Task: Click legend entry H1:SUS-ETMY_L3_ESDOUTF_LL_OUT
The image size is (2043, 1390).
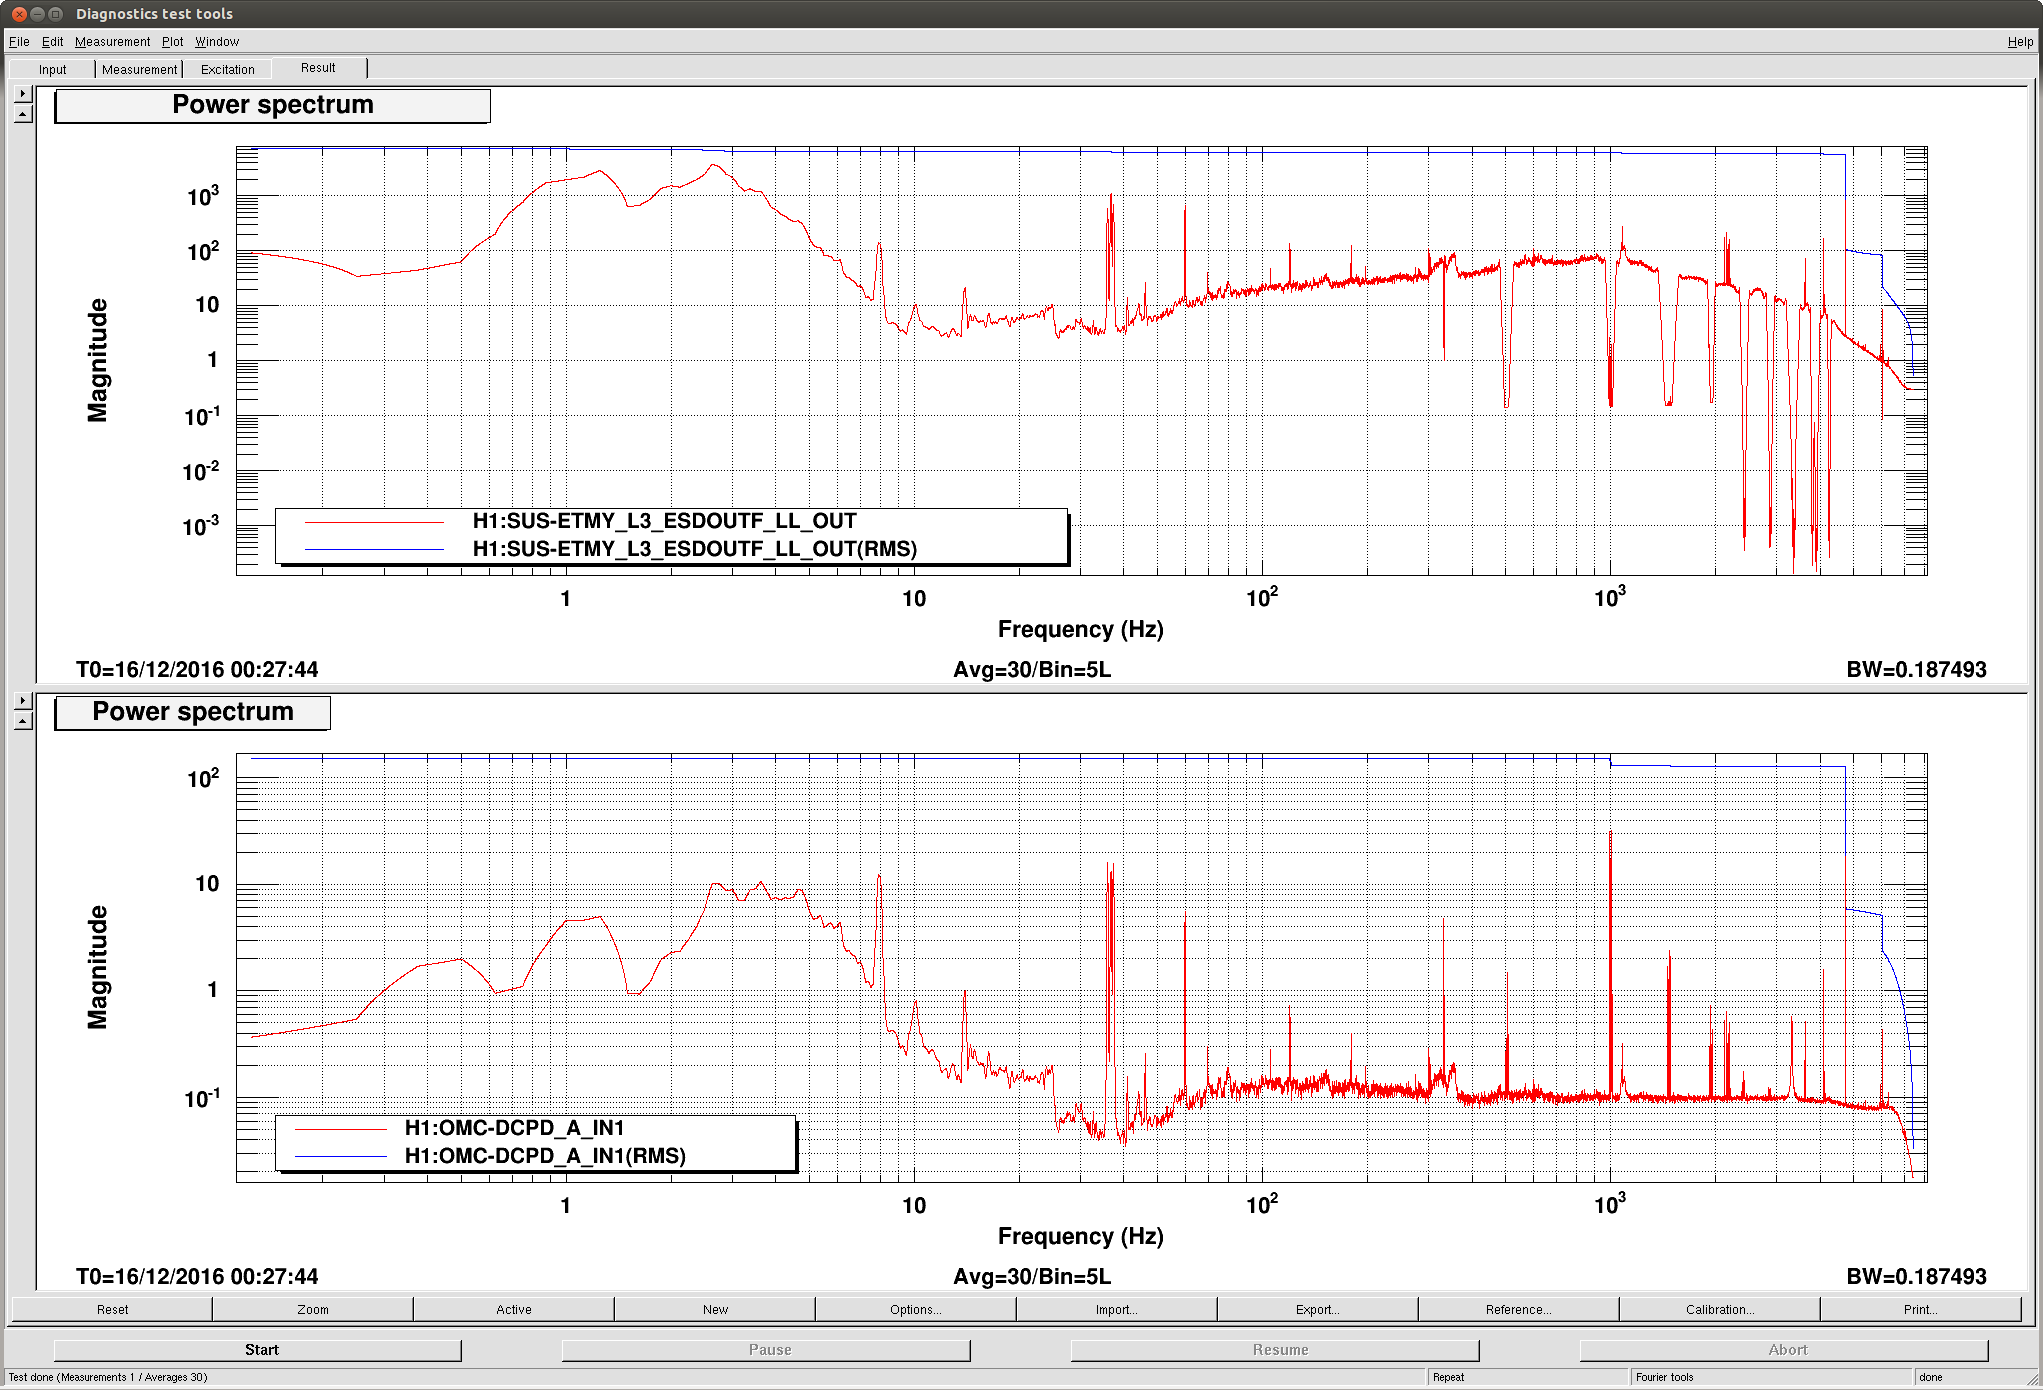Action: pyautogui.click(x=664, y=521)
